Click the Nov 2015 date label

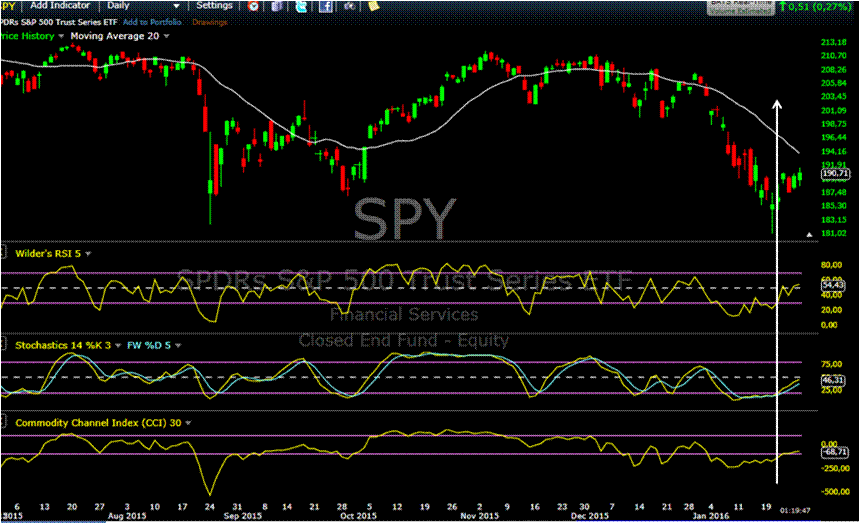point(480,516)
